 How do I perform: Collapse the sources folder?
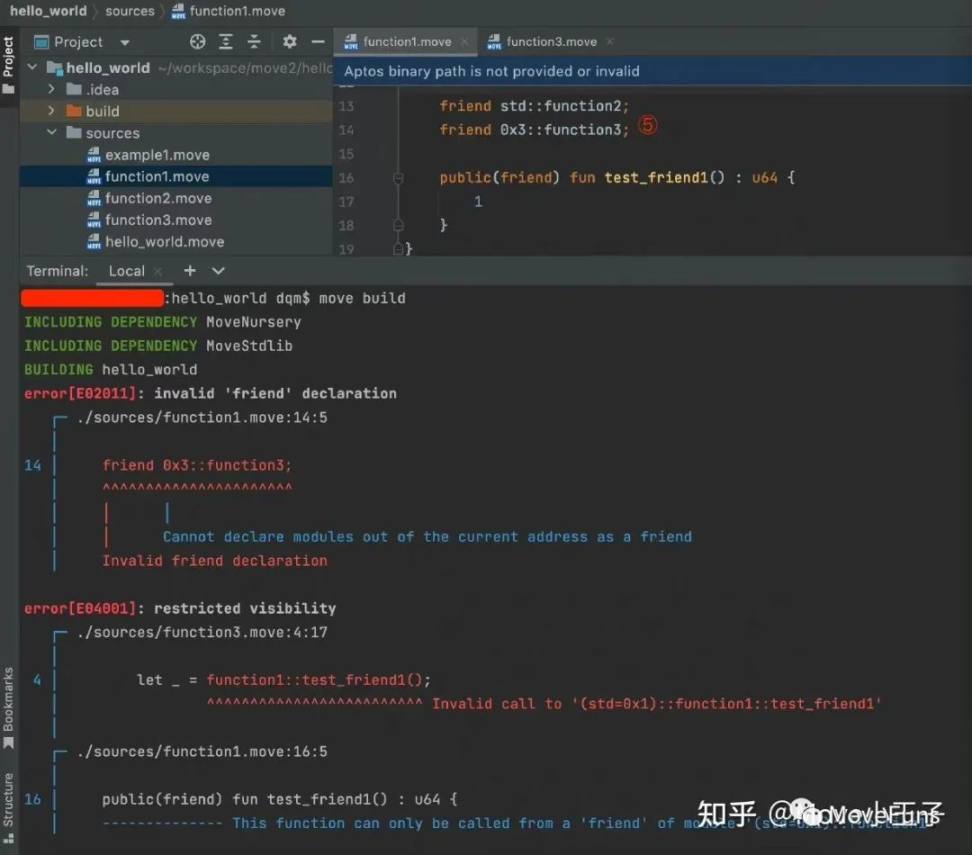point(52,133)
